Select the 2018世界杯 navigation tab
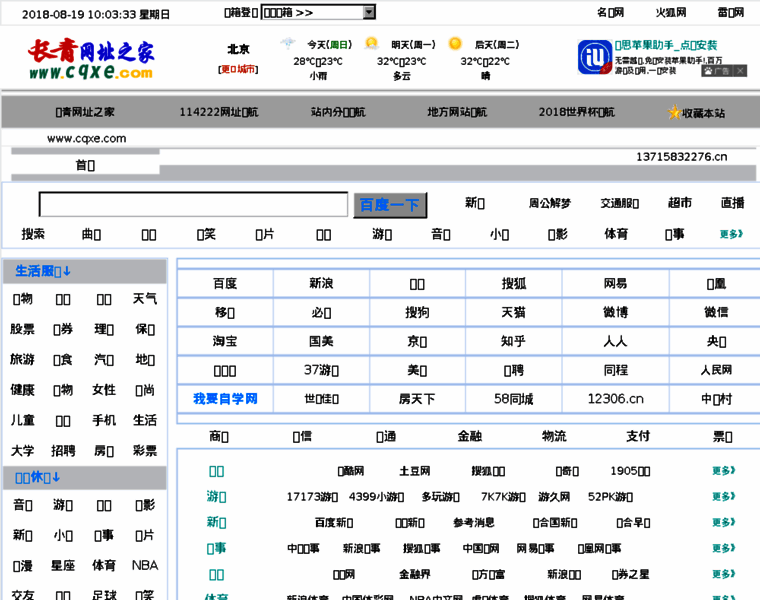This screenshot has height=600, width=760. 576,113
